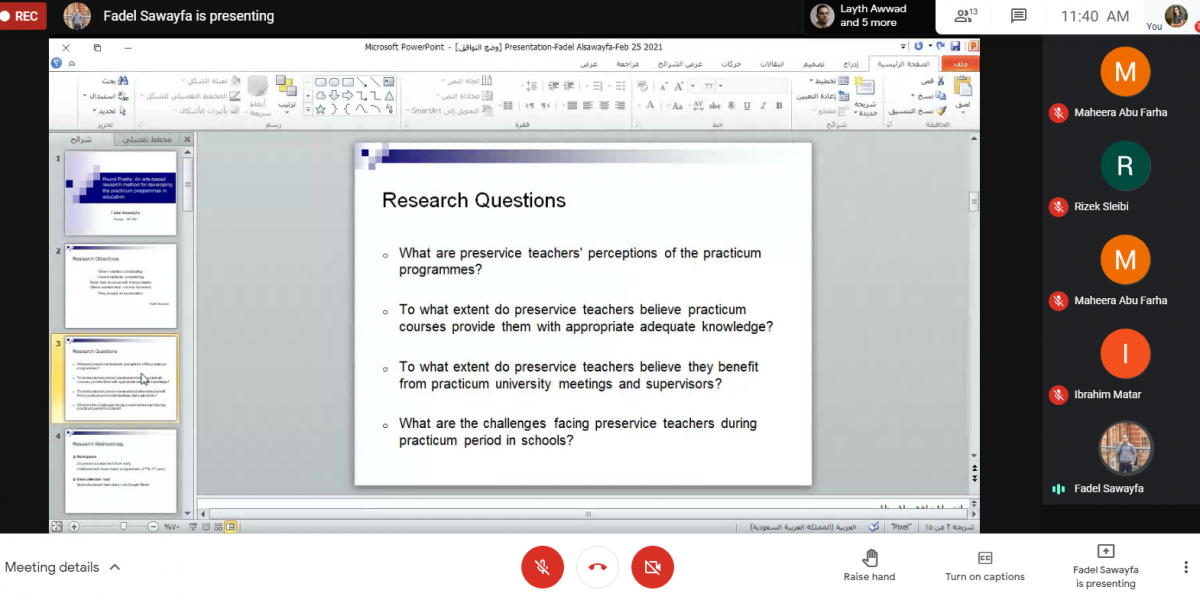The height and width of the screenshot is (600, 1200).
Task: Open the Slide Show (عرض الشرائح) tab
Action: 680,64
